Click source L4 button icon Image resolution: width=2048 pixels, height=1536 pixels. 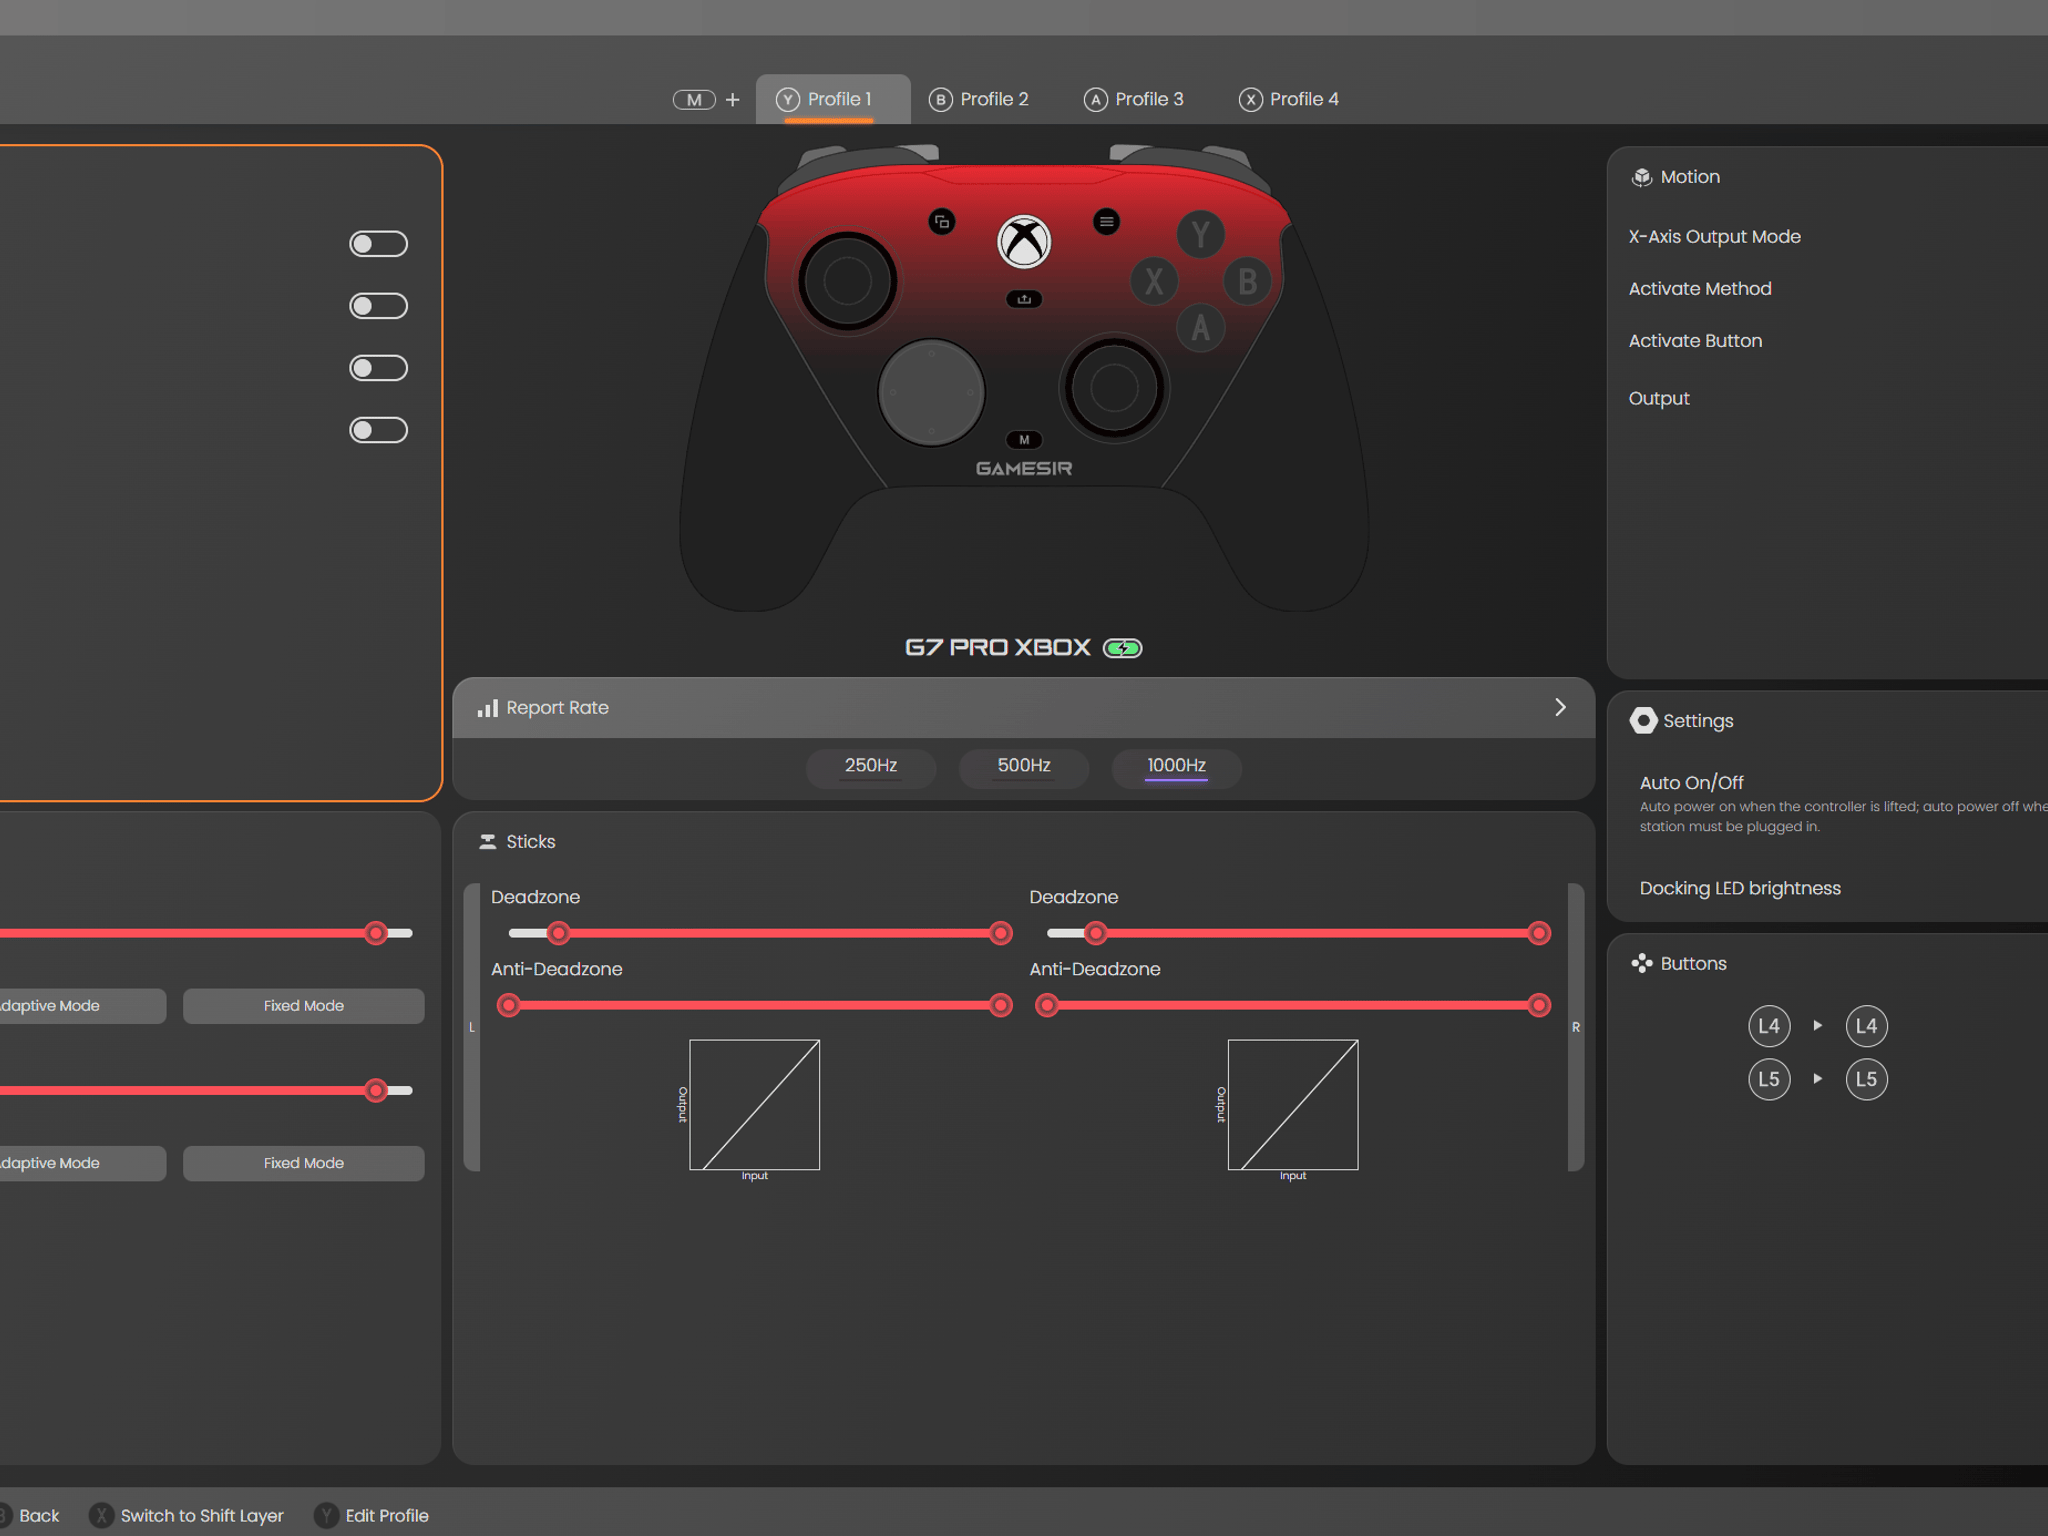(x=1769, y=1026)
